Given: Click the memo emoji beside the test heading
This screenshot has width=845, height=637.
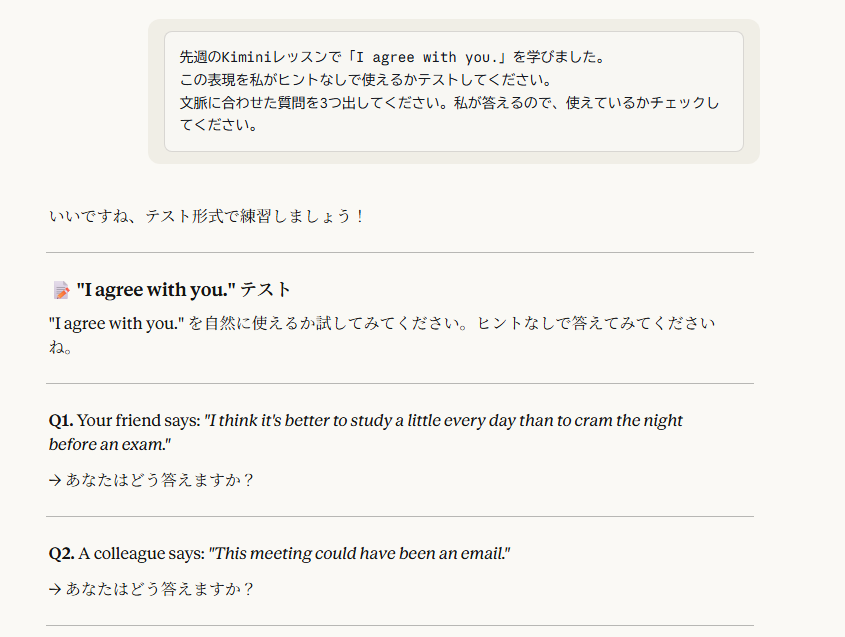Looking at the screenshot, I should point(61,290).
